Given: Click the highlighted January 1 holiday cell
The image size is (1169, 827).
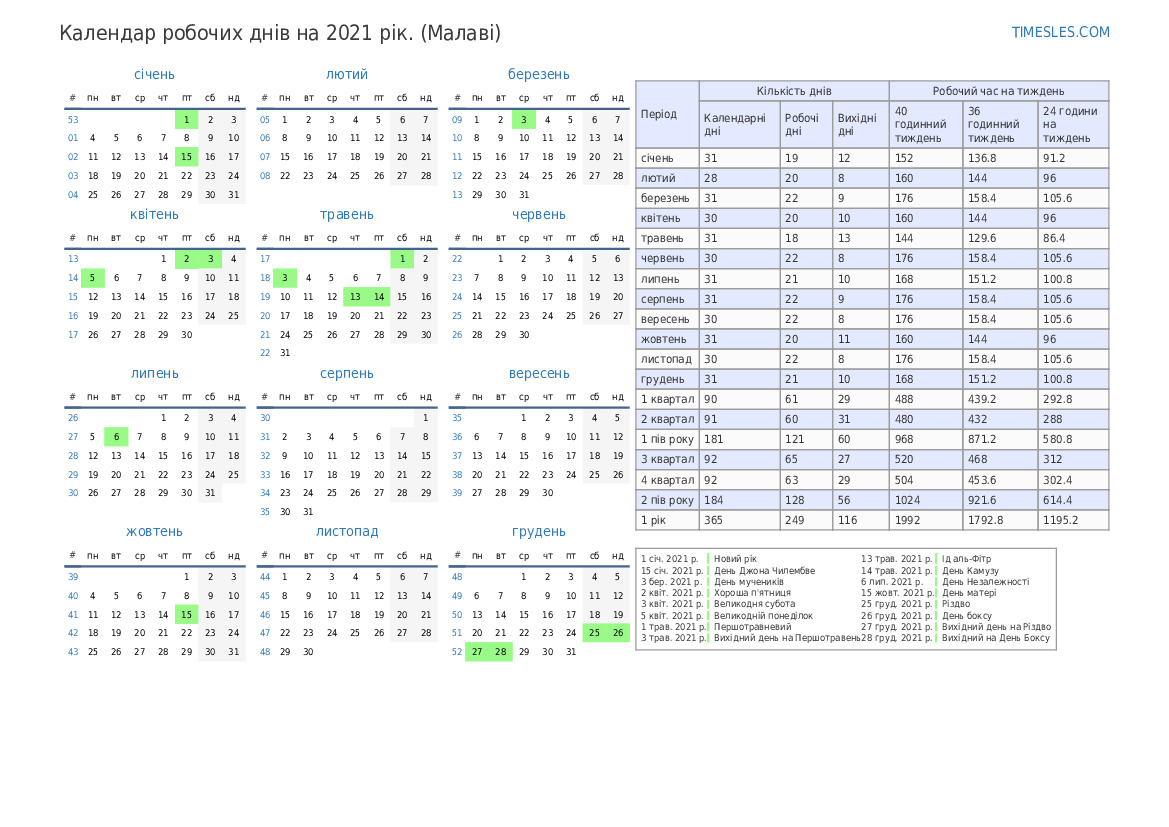Looking at the screenshot, I should (x=186, y=120).
